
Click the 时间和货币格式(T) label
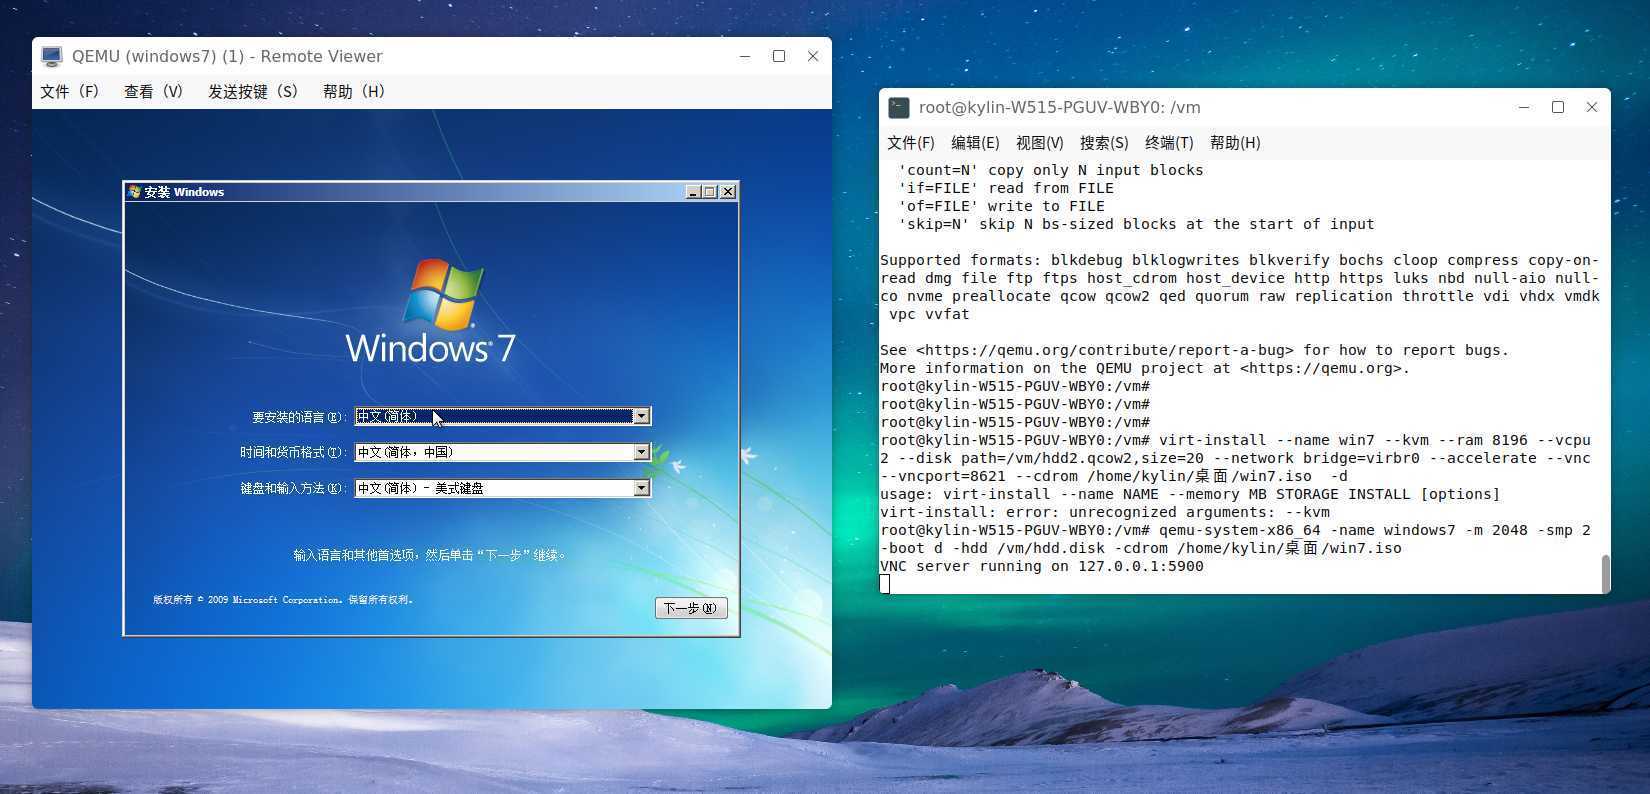(293, 453)
